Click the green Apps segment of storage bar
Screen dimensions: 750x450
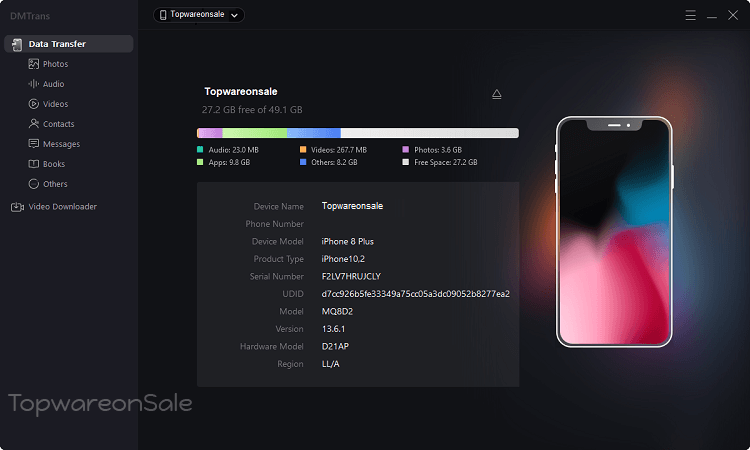(254, 133)
